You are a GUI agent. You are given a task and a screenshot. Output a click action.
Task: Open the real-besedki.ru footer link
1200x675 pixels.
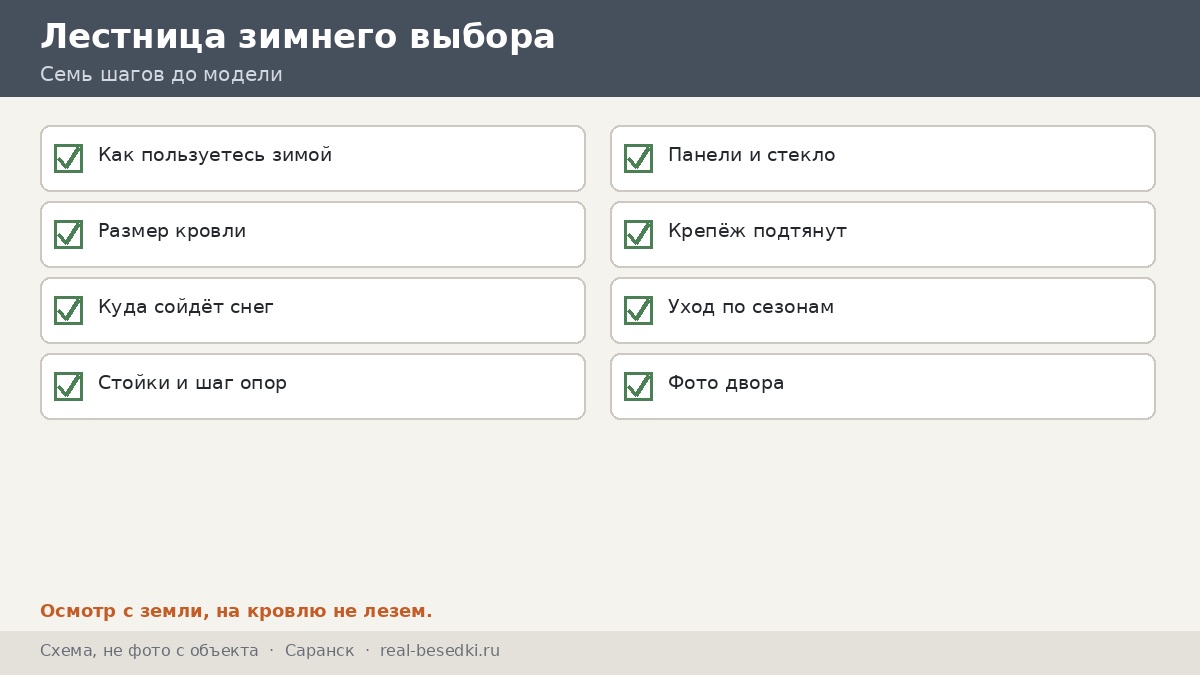[x=440, y=651]
